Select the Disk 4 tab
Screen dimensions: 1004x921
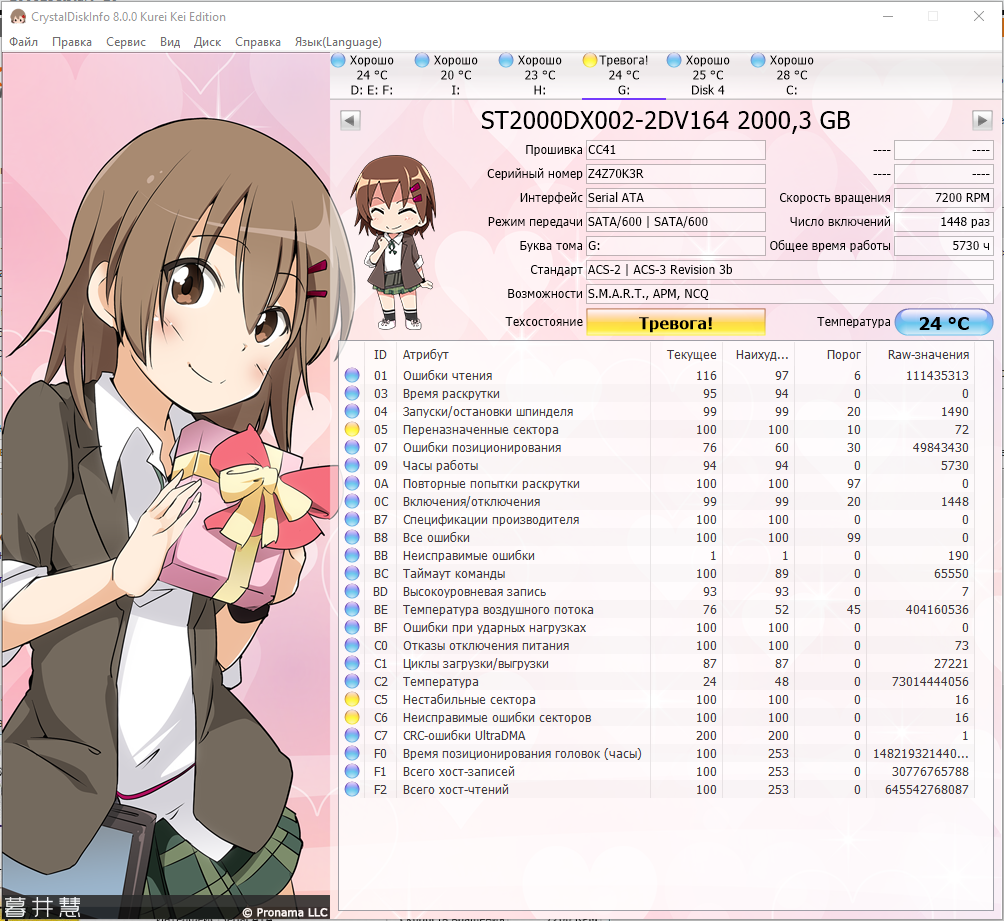708,75
